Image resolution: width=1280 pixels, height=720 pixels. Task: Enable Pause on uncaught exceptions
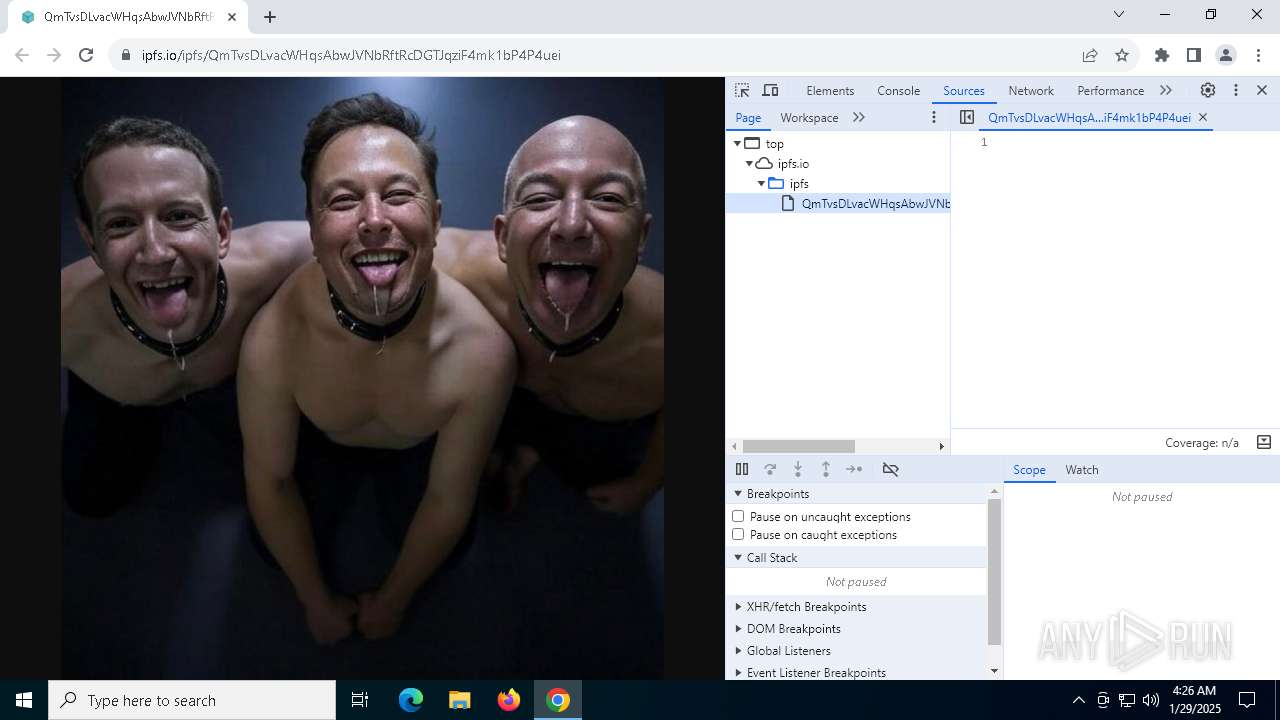pos(738,516)
